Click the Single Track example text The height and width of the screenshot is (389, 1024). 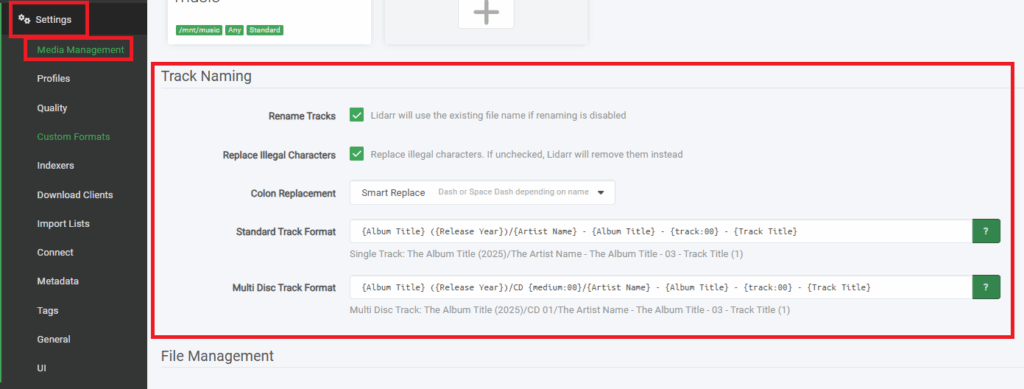(546, 254)
